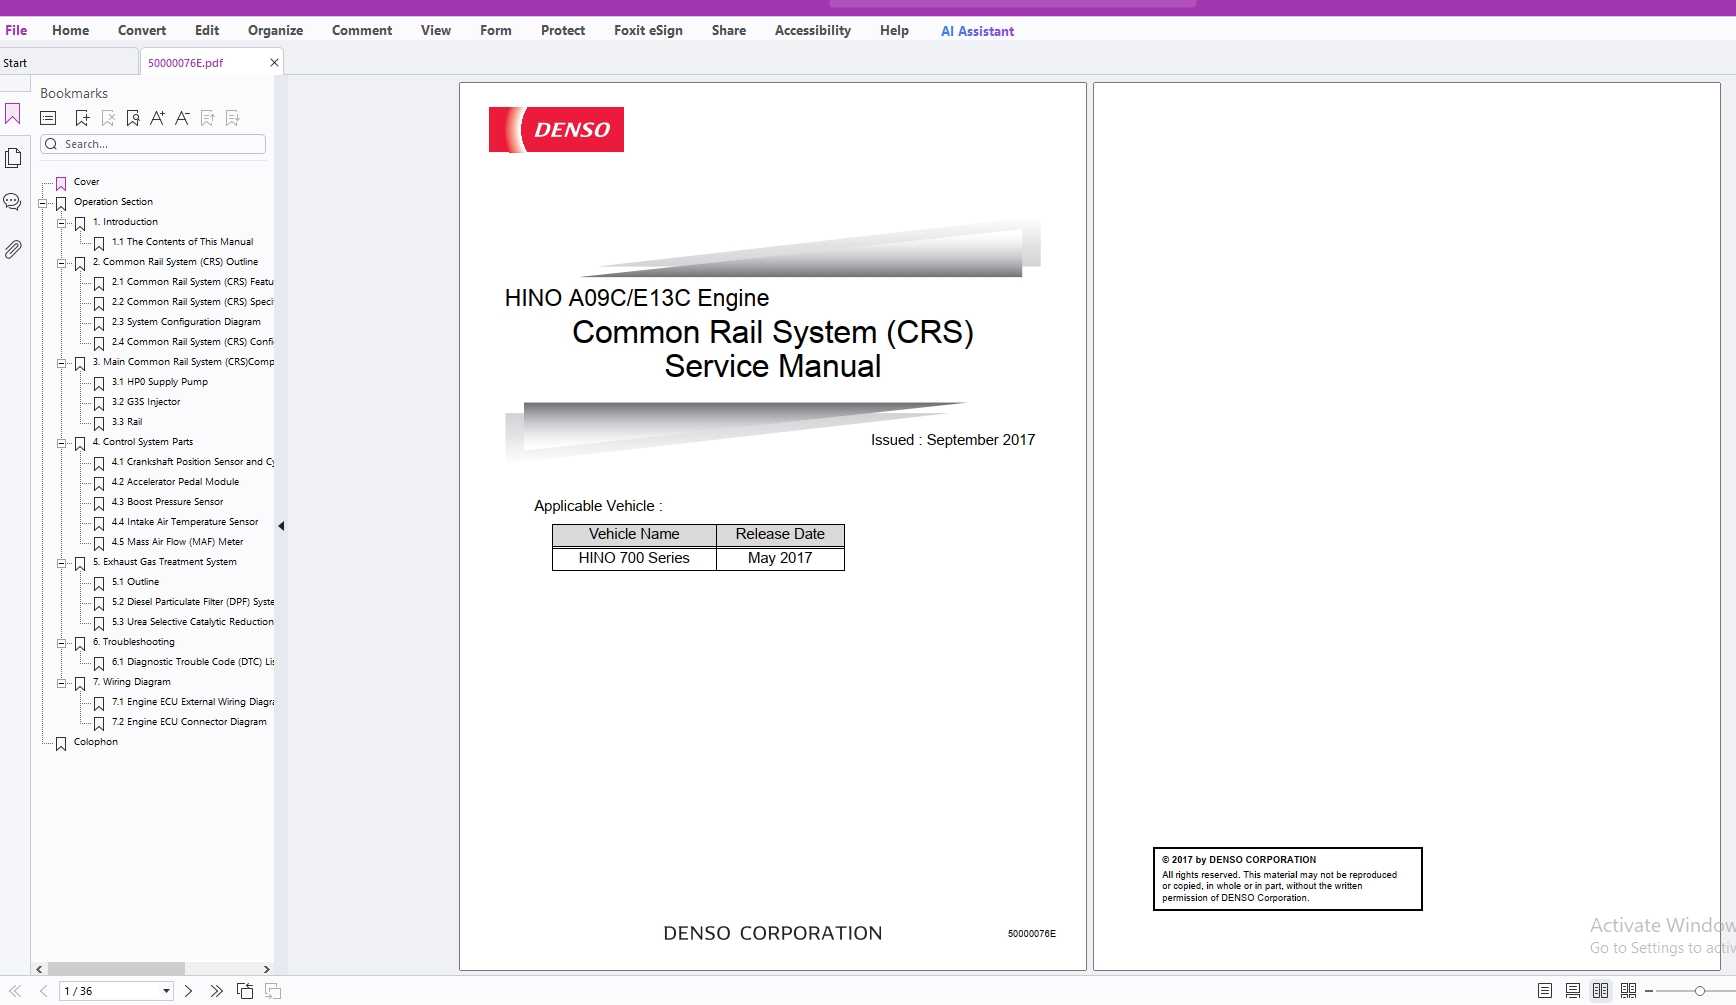The width and height of the screenshot is (1736, 1005).
Task: Click the next view icon
Action: (273, 991)
